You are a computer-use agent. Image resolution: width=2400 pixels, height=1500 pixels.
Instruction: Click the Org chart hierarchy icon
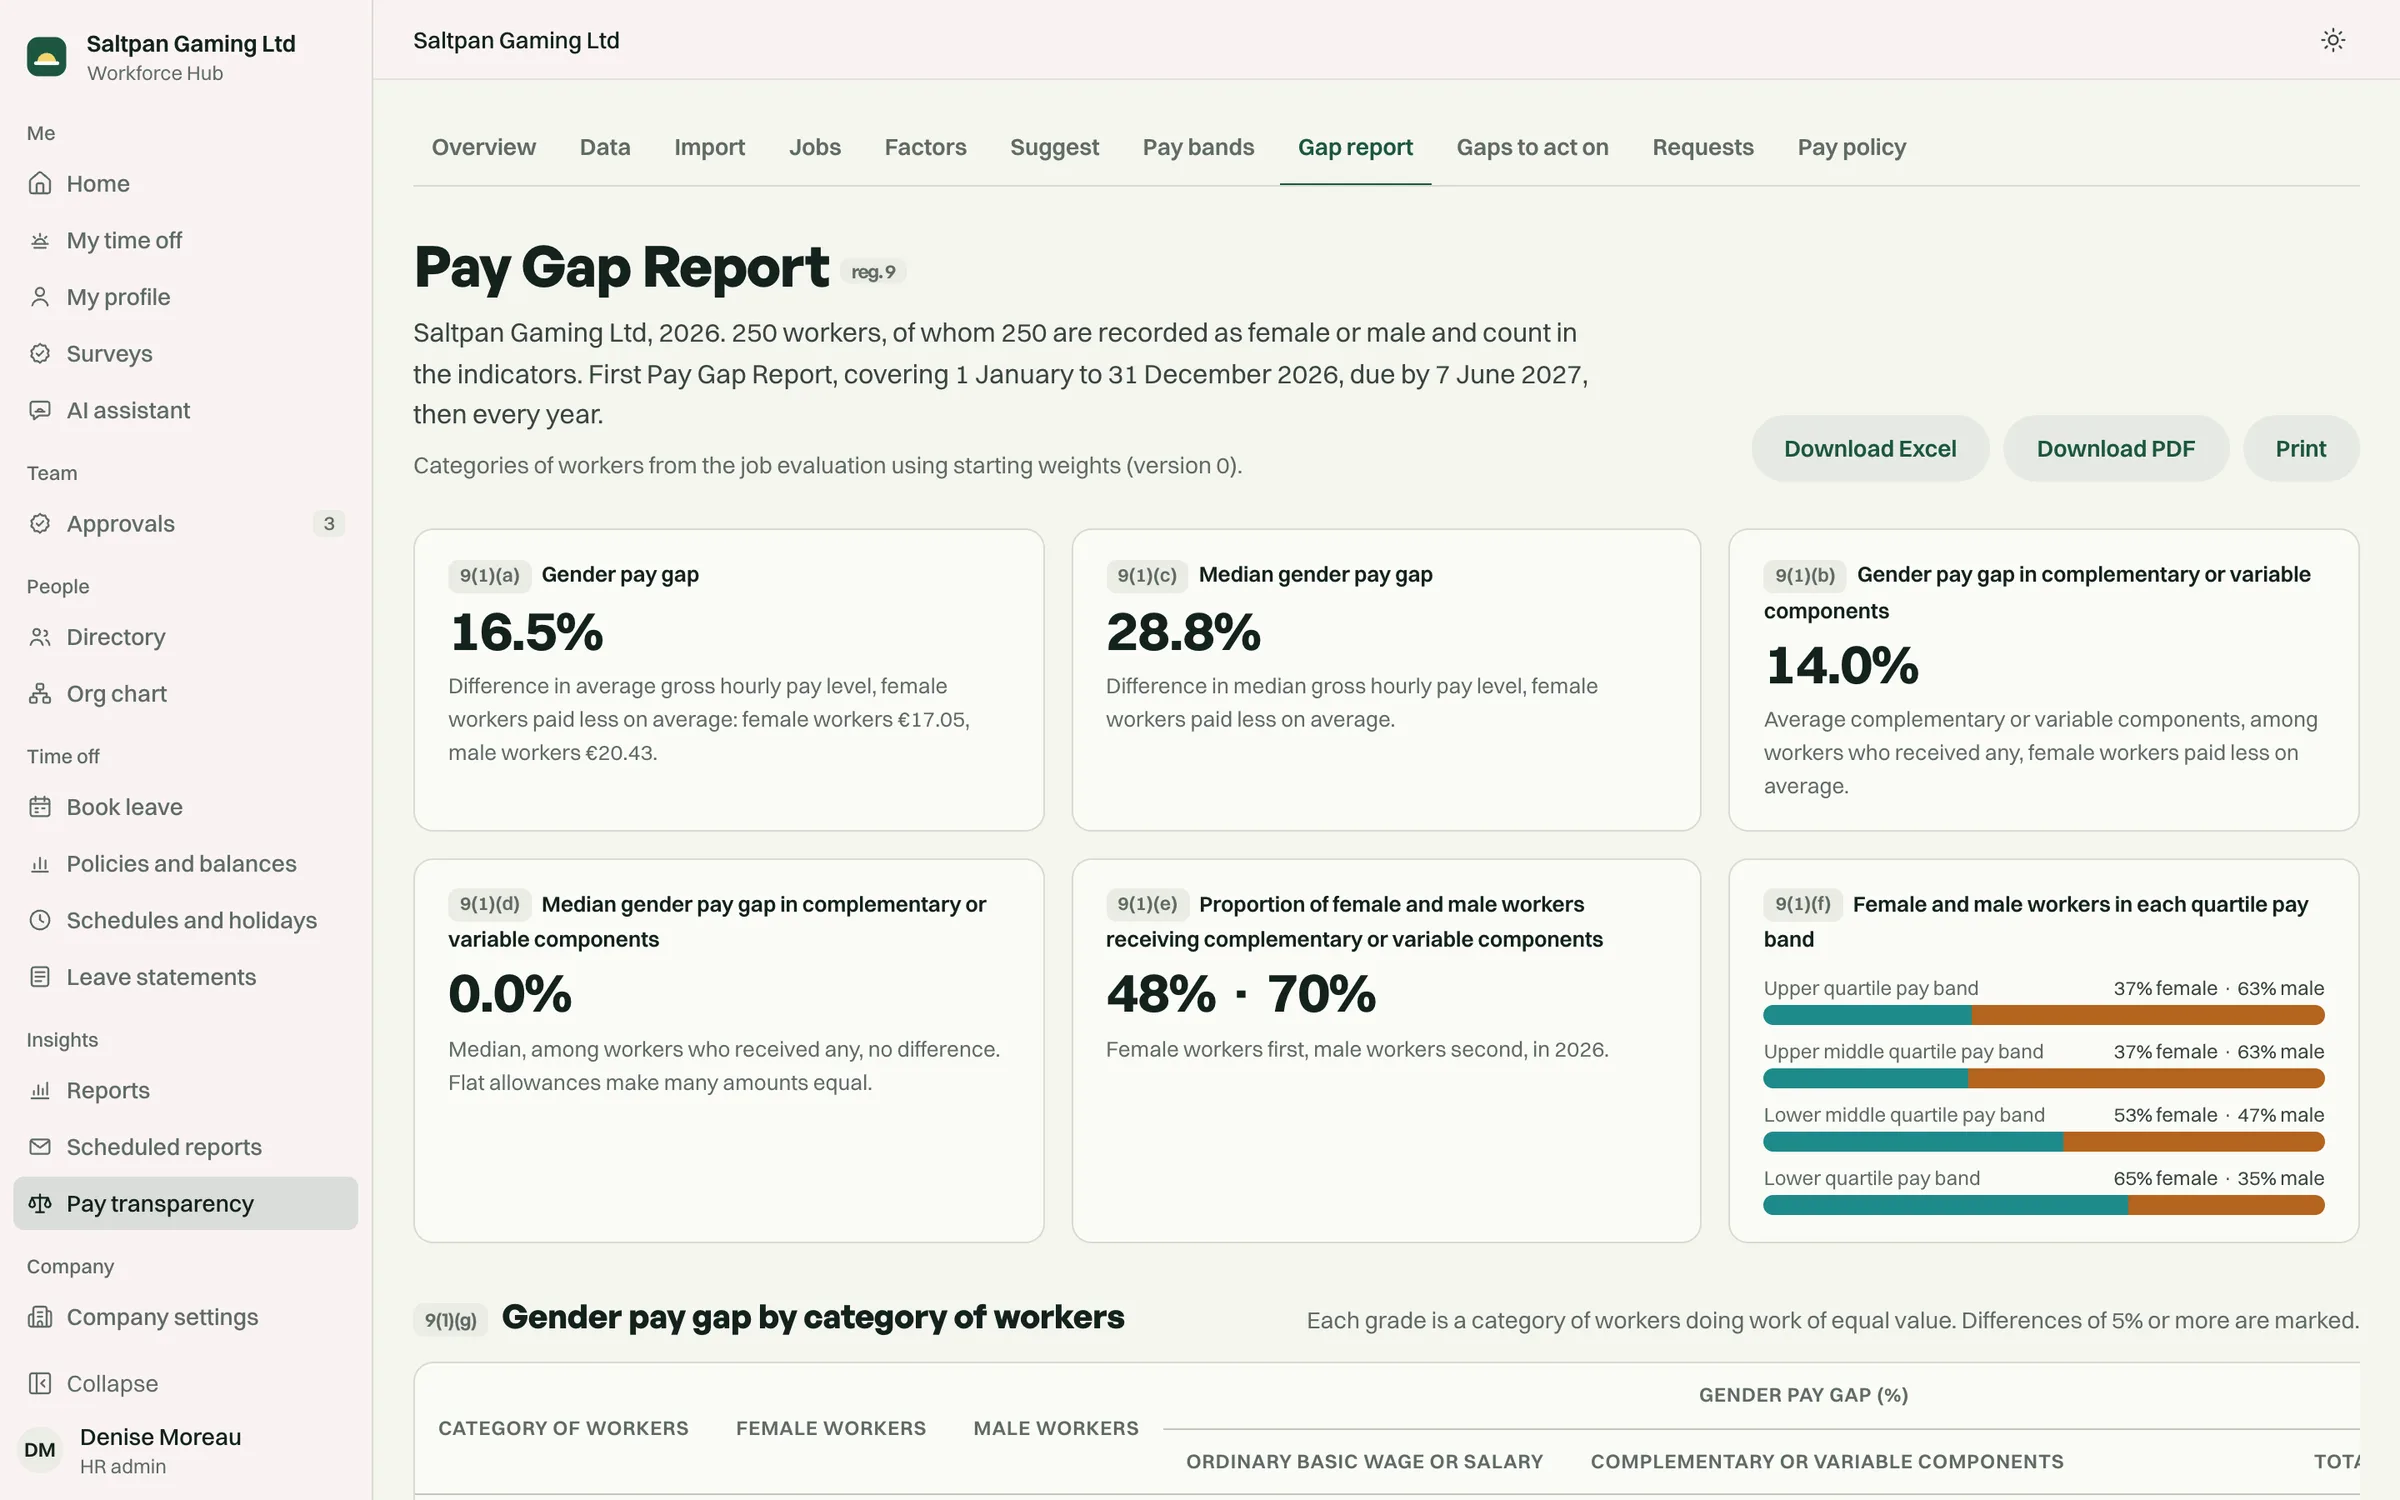[x=40, y=694]
